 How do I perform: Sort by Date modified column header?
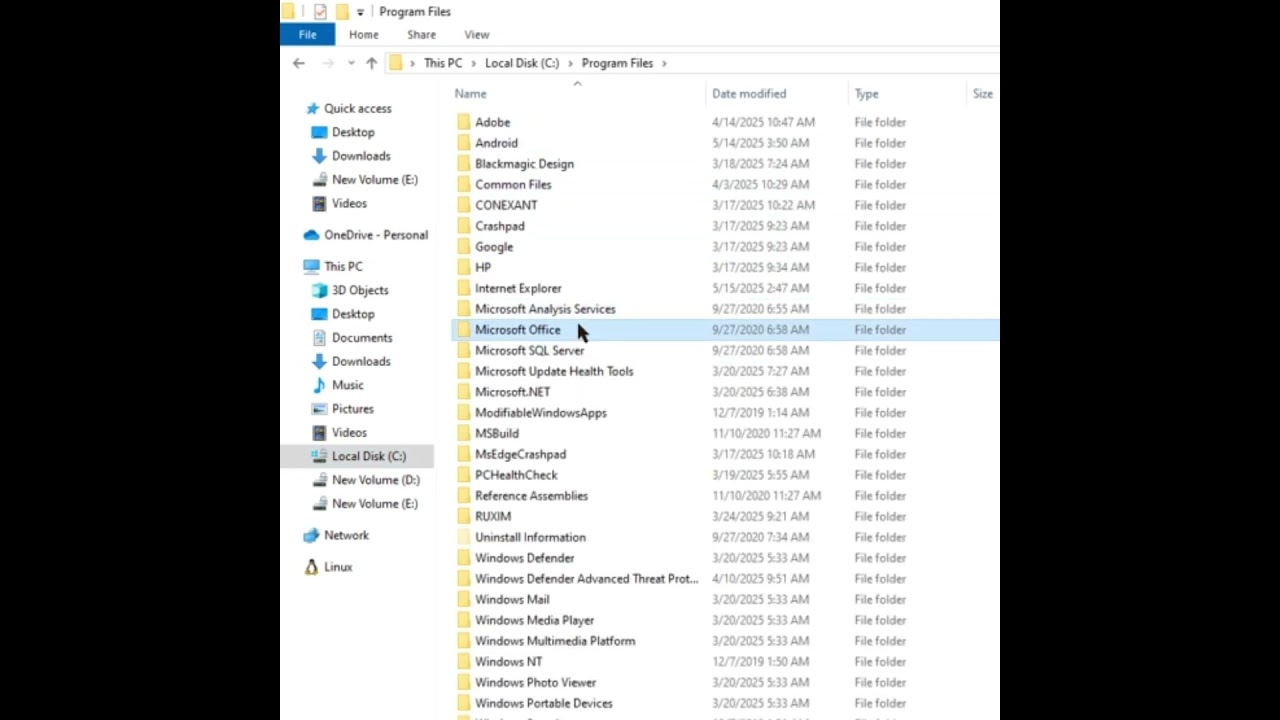749,94
